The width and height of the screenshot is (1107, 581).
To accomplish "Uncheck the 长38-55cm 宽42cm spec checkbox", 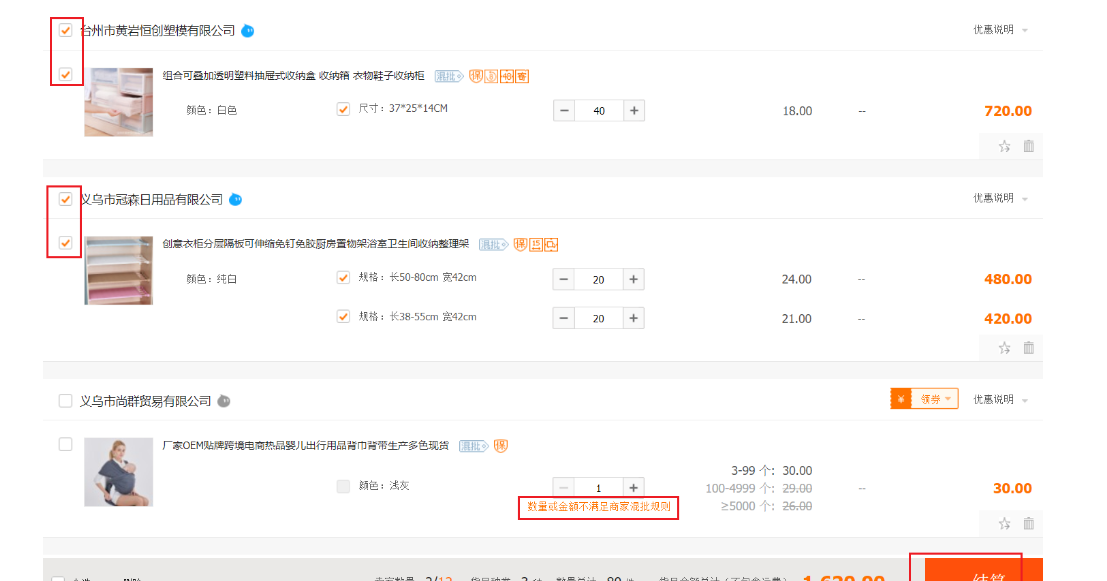I will coord(343,316).
